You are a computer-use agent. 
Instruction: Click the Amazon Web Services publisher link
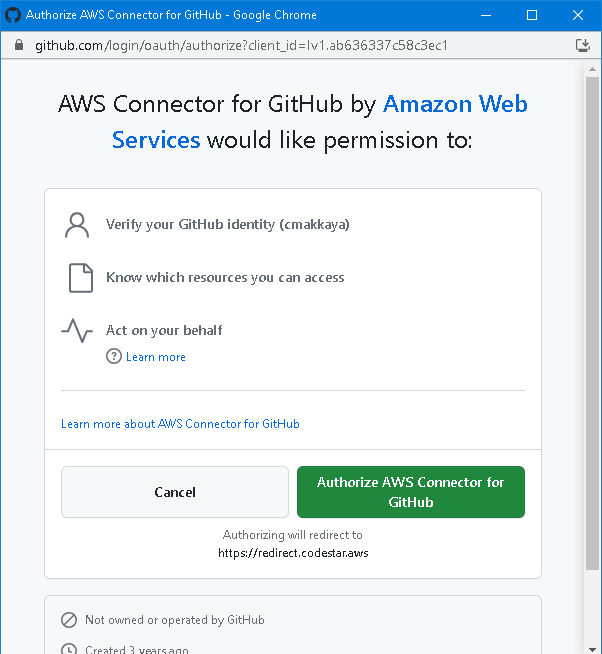tap(320, 122)
